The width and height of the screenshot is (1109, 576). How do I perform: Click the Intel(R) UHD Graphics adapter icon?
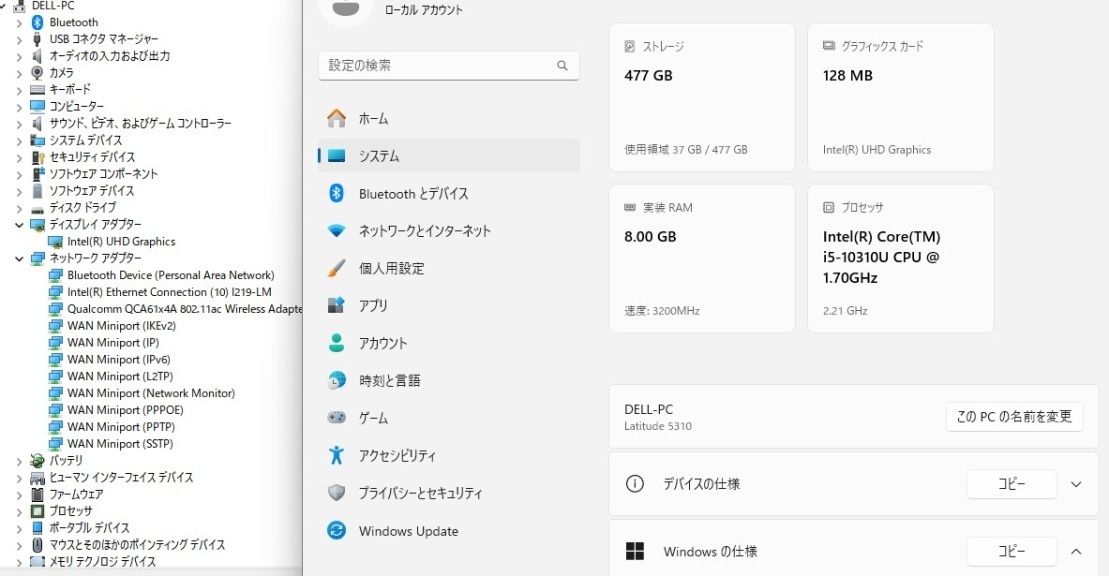tap(55, 242)
